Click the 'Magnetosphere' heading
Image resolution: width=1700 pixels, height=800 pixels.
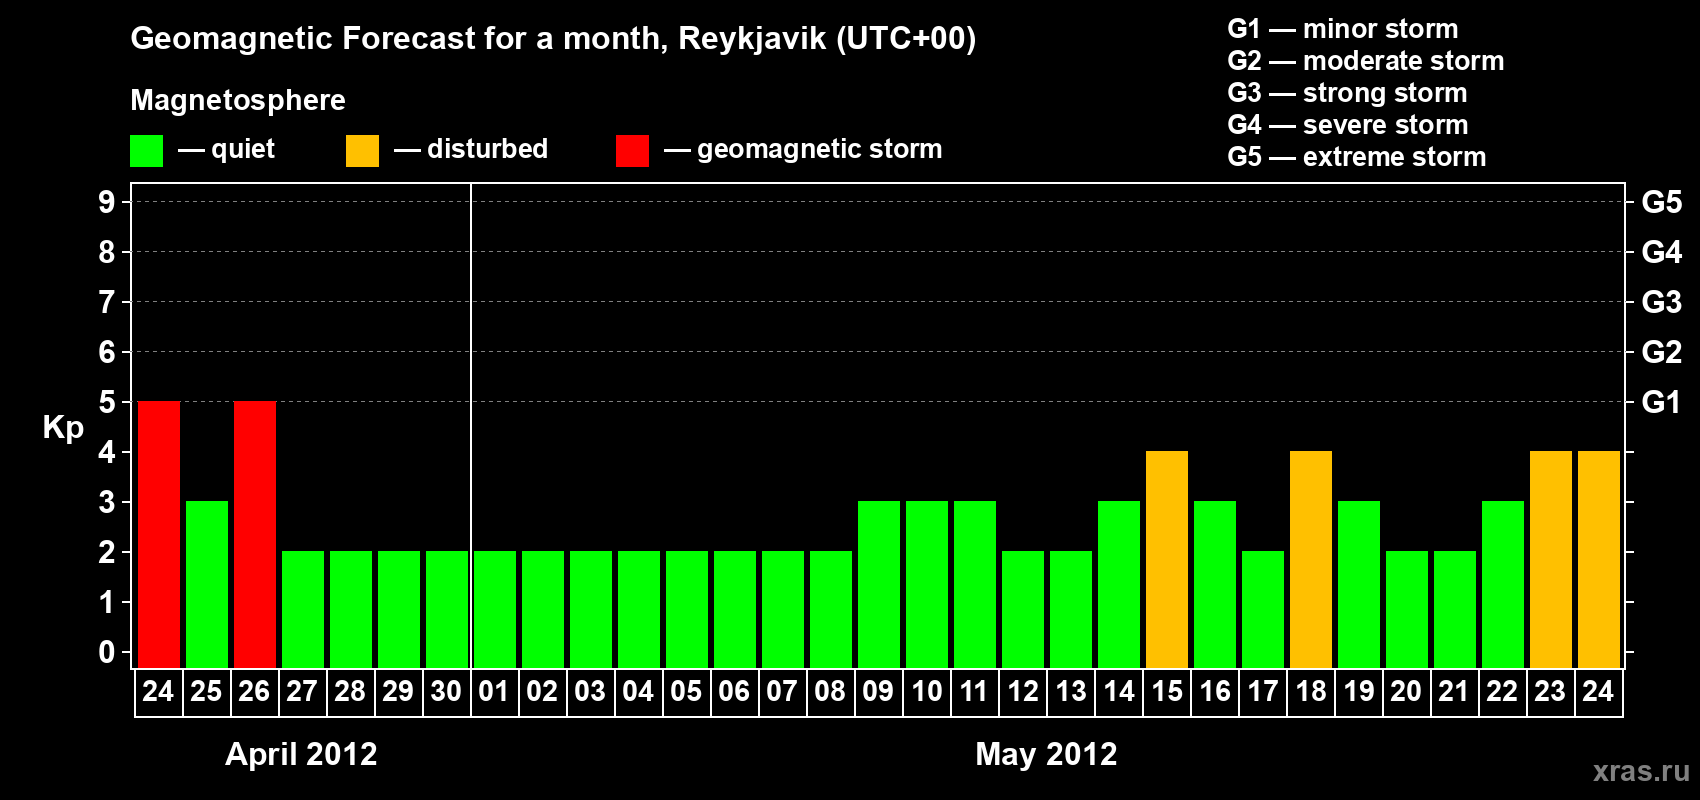pyautogui.click(x=238, y=100)
